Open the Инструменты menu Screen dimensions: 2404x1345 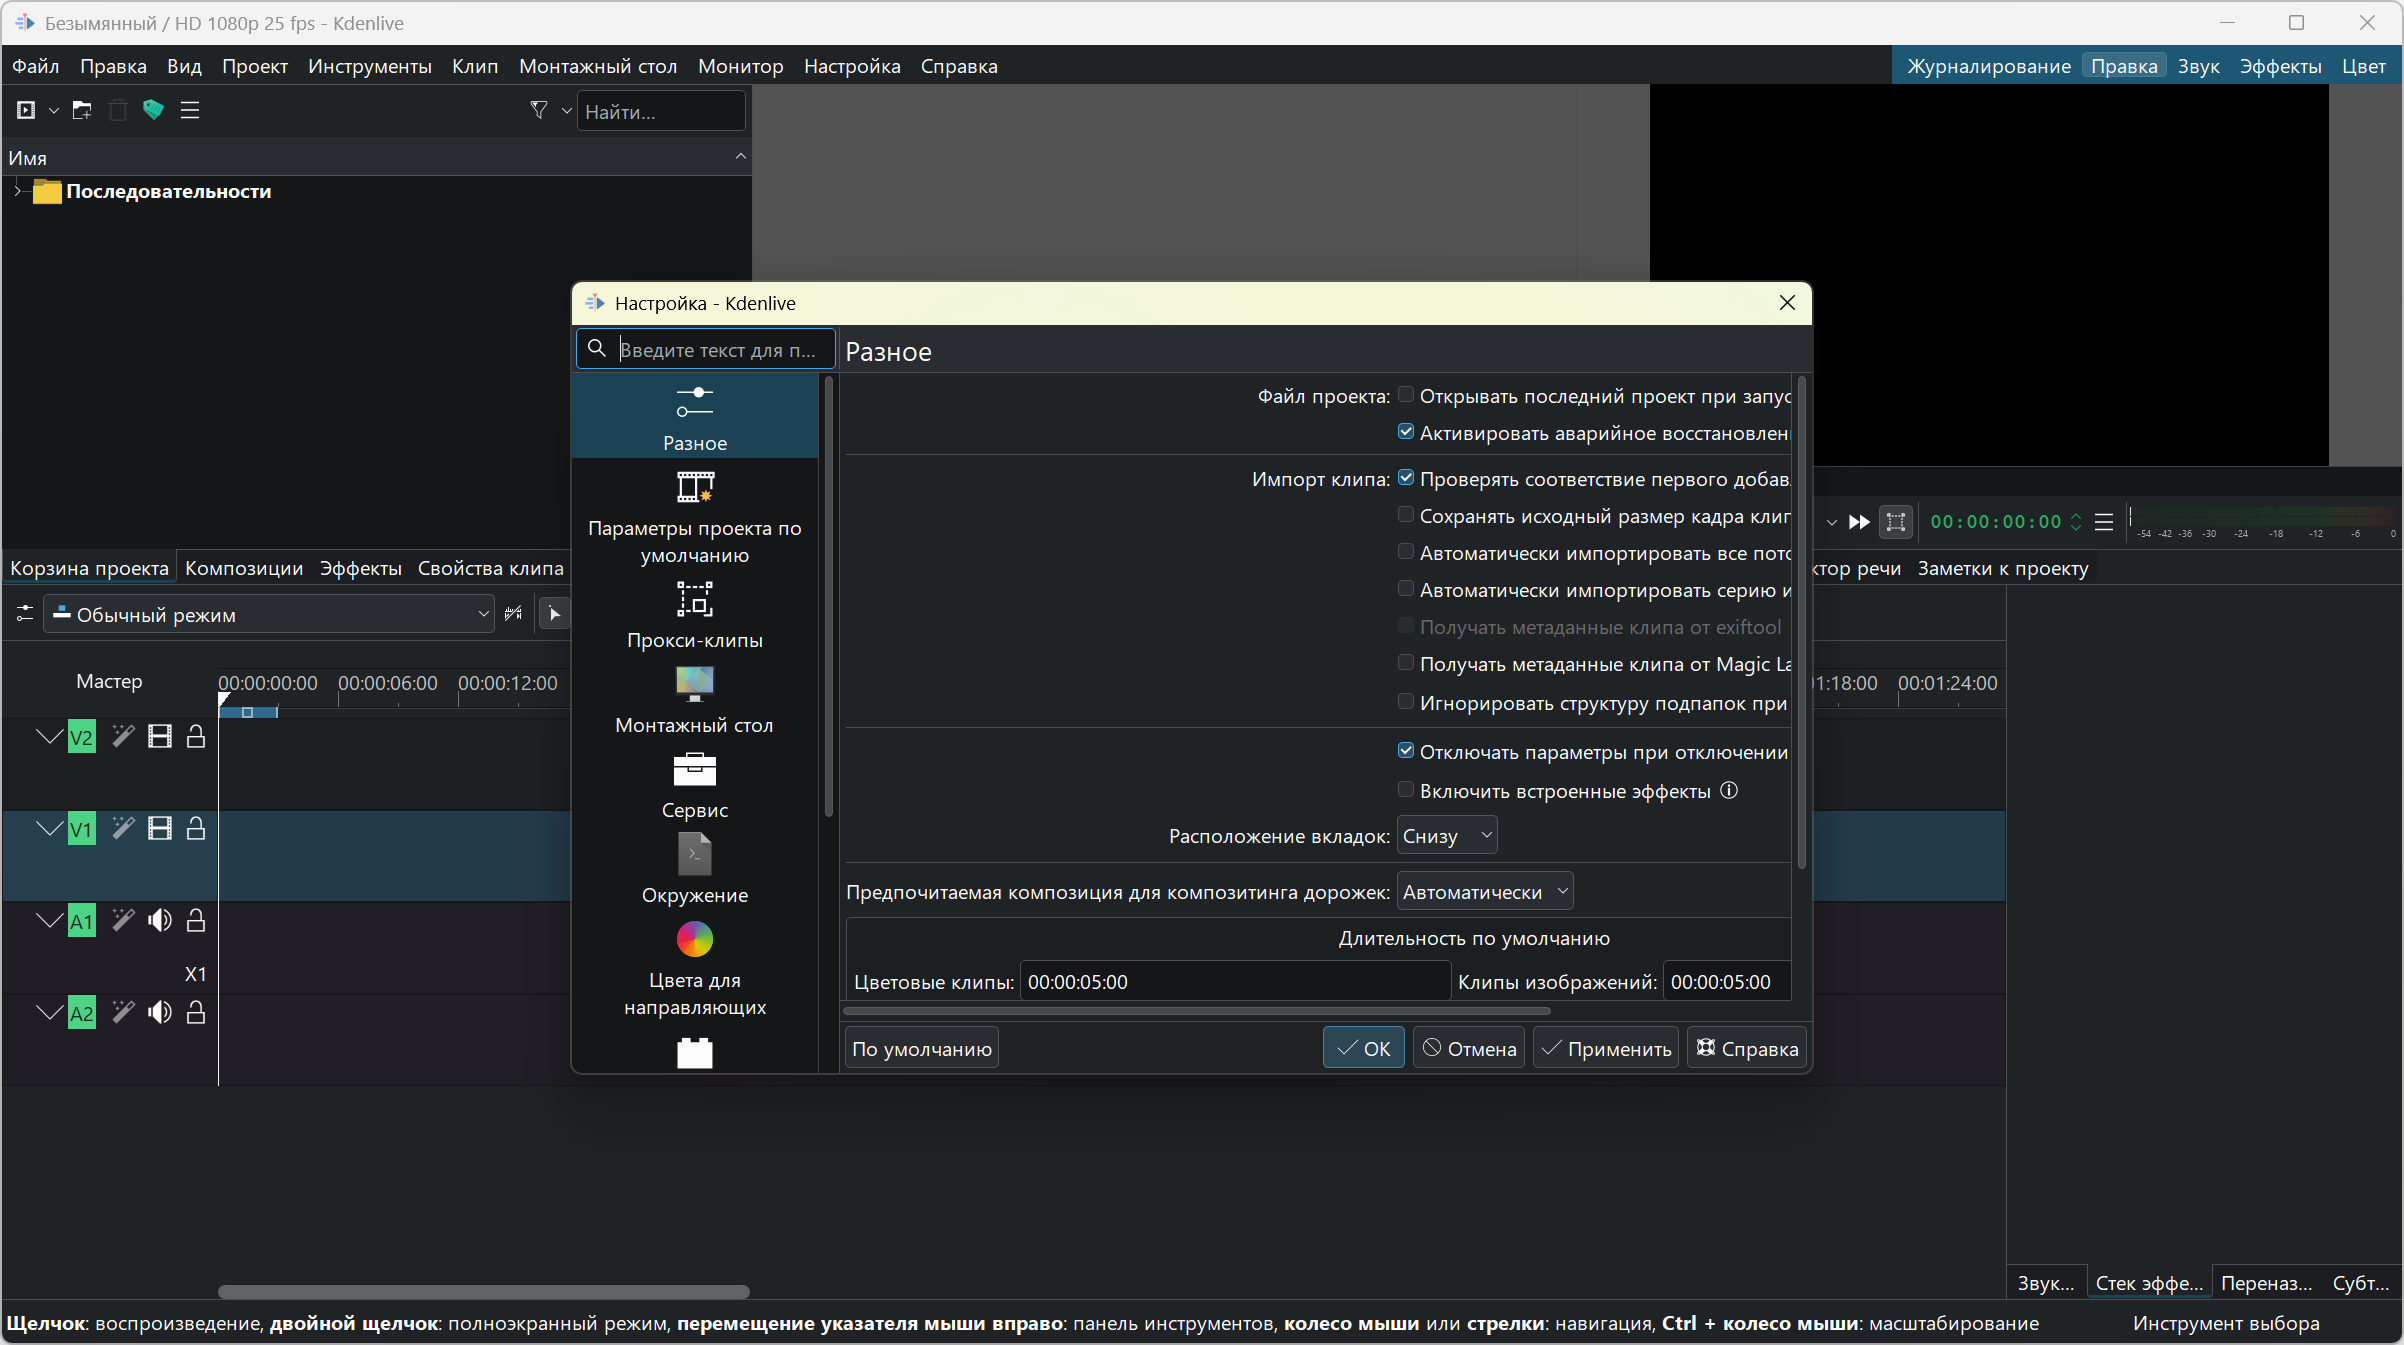370,66
